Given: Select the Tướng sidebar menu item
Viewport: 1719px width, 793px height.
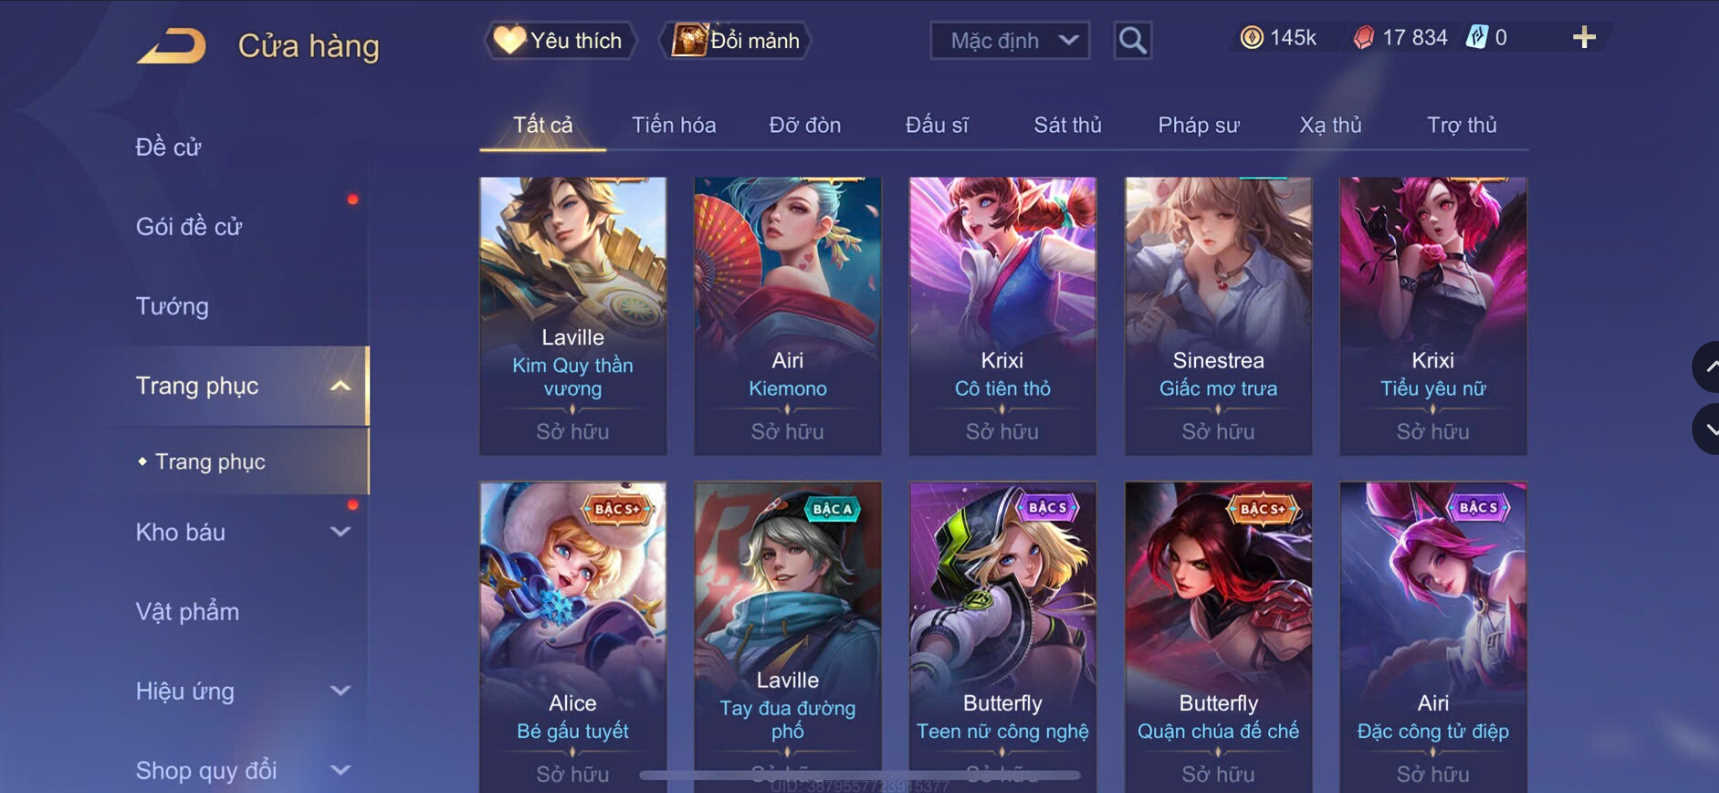Looking at the screenshot, I should pos(172,306).
